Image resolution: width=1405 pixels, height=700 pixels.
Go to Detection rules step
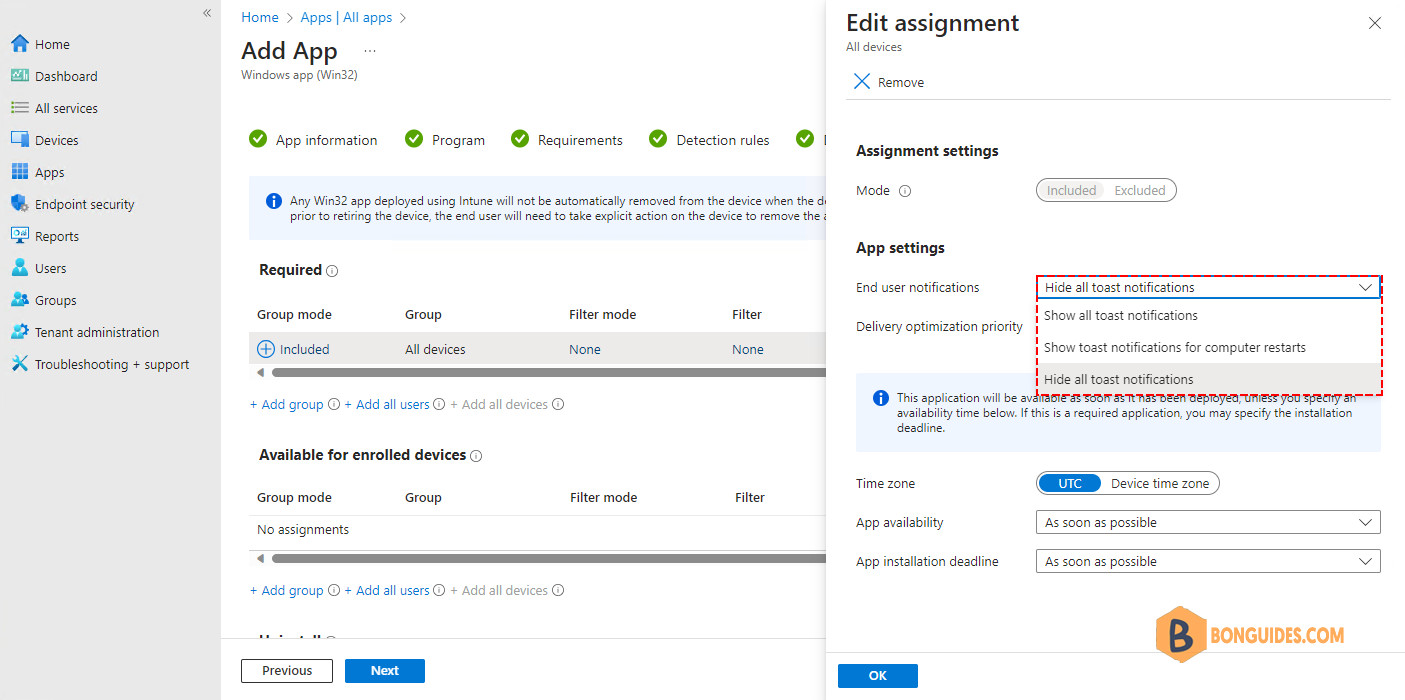coord(709,140)
